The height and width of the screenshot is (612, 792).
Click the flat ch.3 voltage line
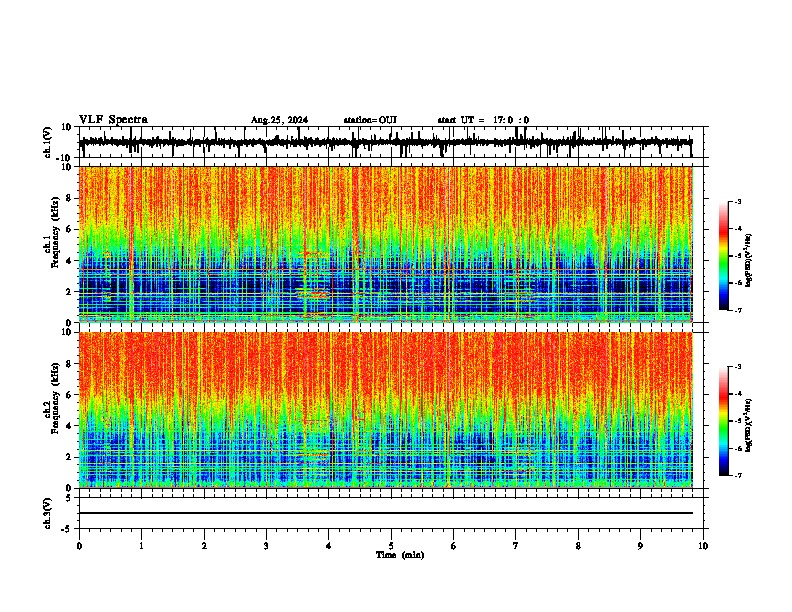(385, 513)
